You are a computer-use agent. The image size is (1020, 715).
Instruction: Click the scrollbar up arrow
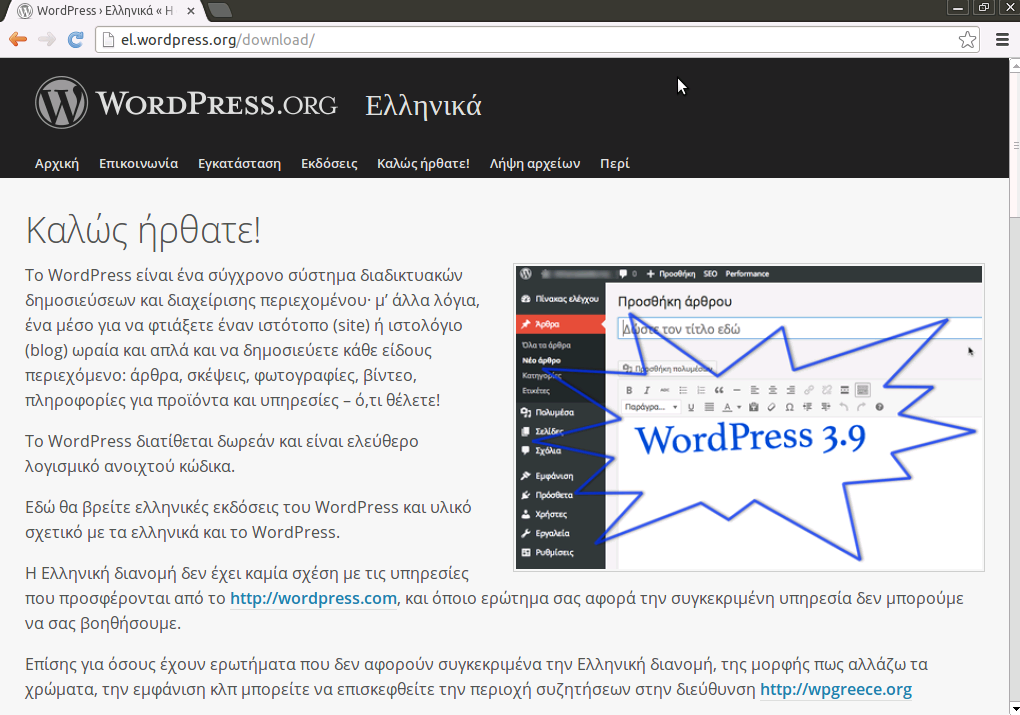pyautogui.click(x=1015, y=64)
